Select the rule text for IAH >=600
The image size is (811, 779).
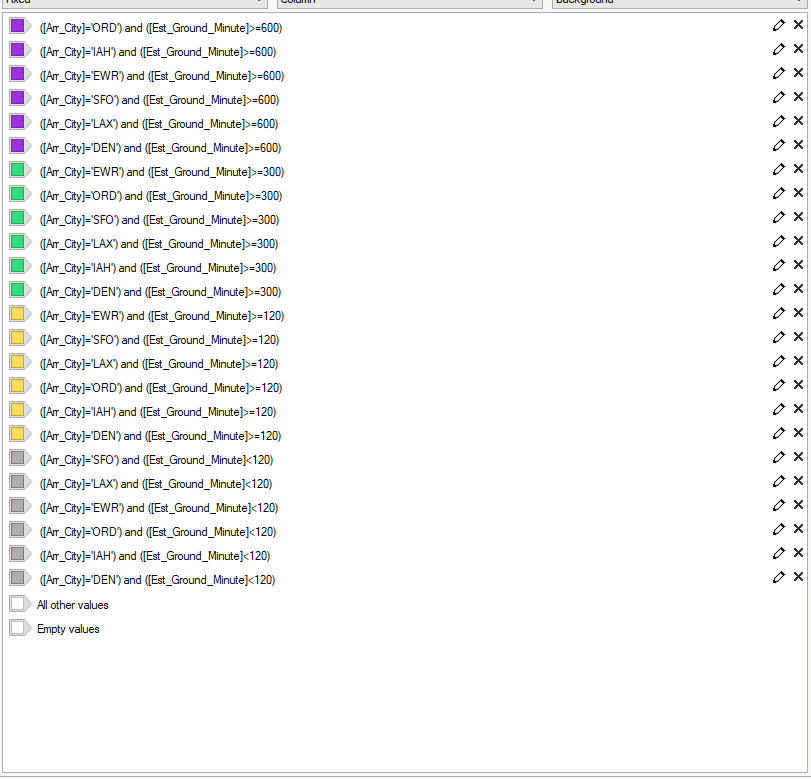158,52
